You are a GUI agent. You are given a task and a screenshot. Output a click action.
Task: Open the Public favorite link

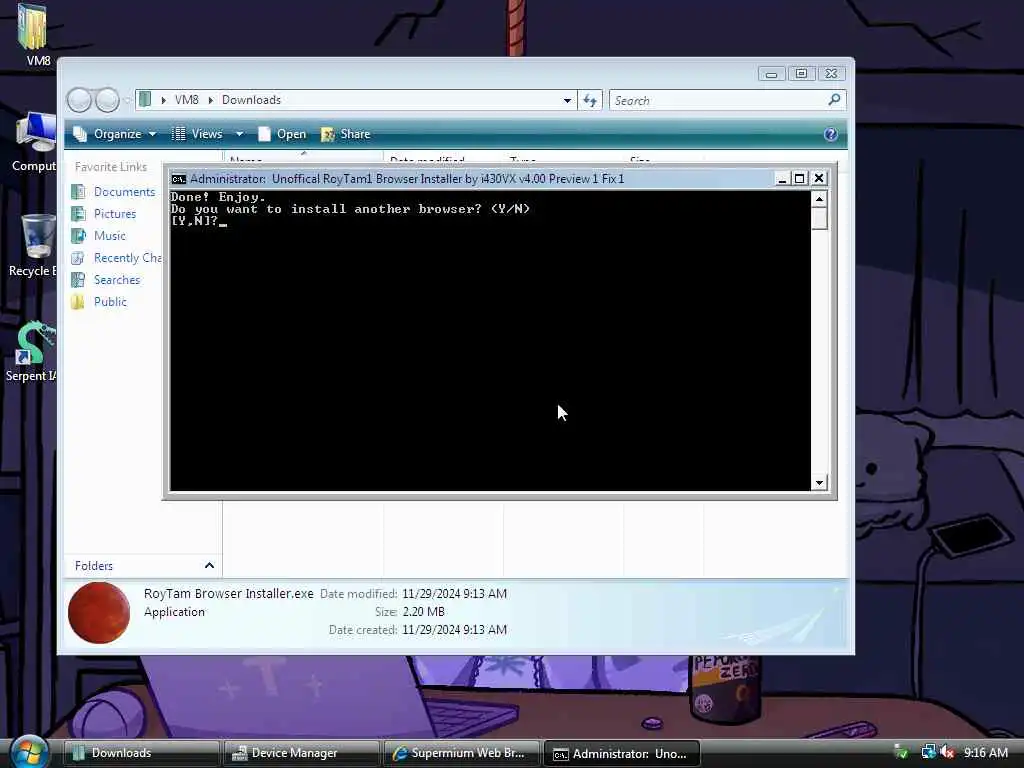pos(110,302)
